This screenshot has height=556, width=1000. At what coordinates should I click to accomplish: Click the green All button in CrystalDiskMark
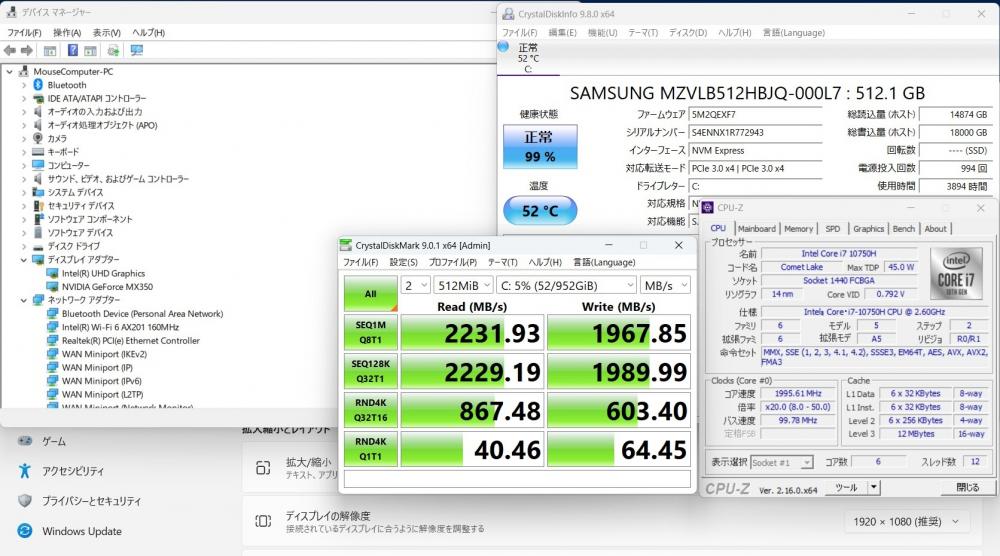[371, 293]
